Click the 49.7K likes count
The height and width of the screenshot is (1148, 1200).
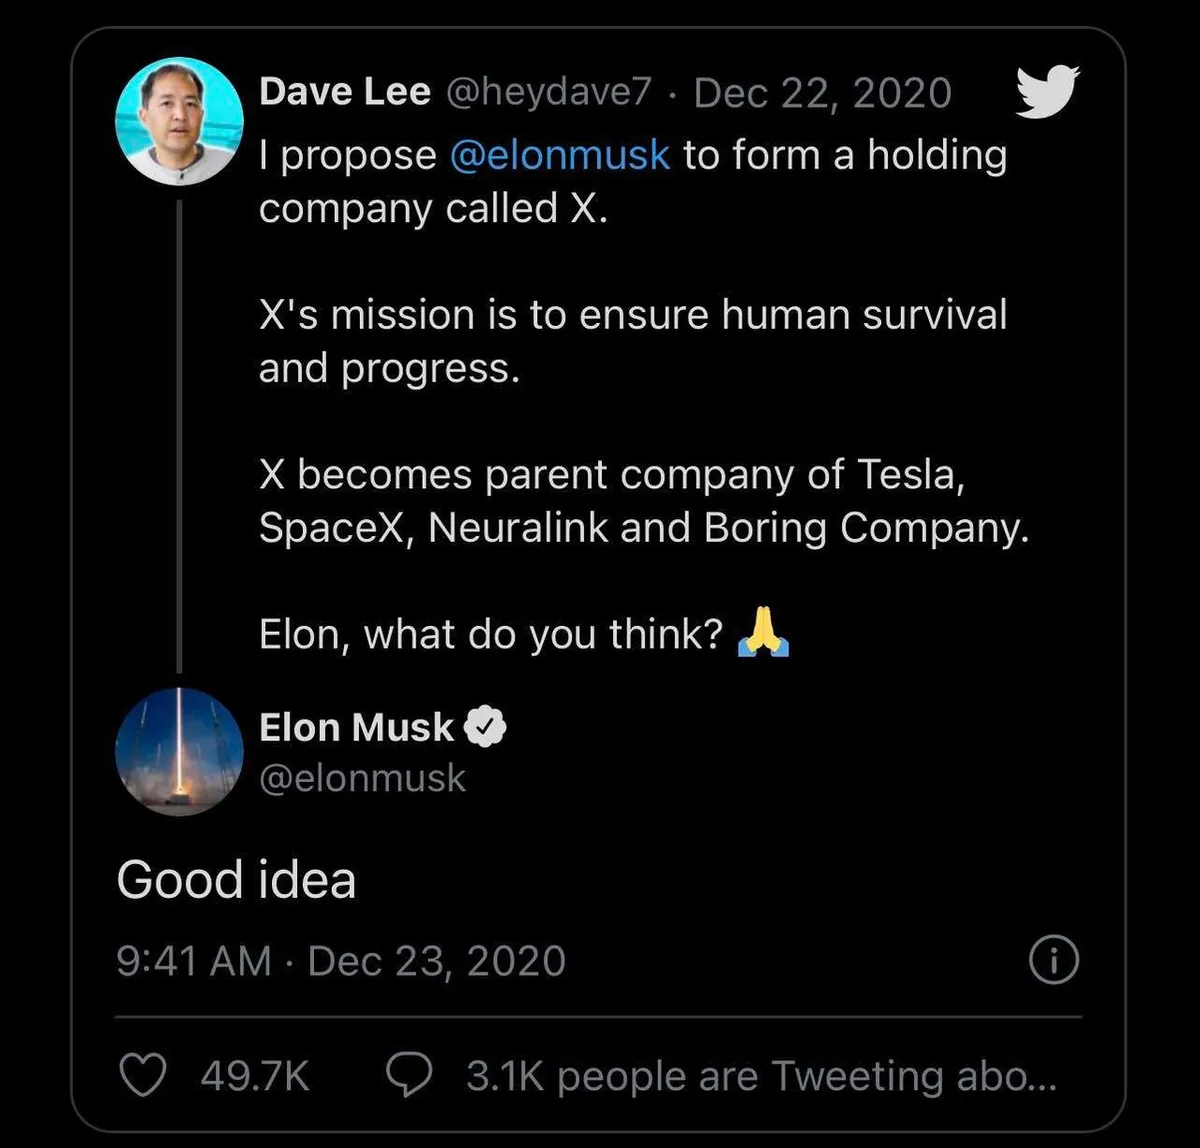255,1076
